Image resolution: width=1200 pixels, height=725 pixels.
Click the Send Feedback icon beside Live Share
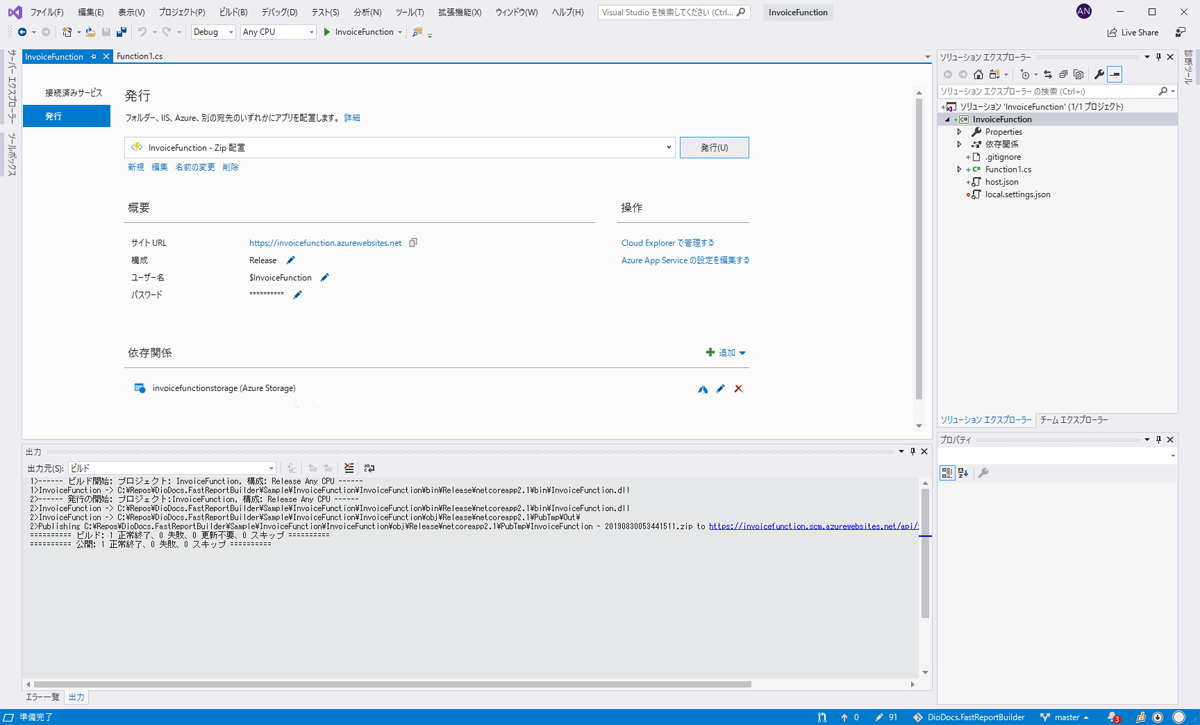pyautogui.click(x=1181, y=32)
